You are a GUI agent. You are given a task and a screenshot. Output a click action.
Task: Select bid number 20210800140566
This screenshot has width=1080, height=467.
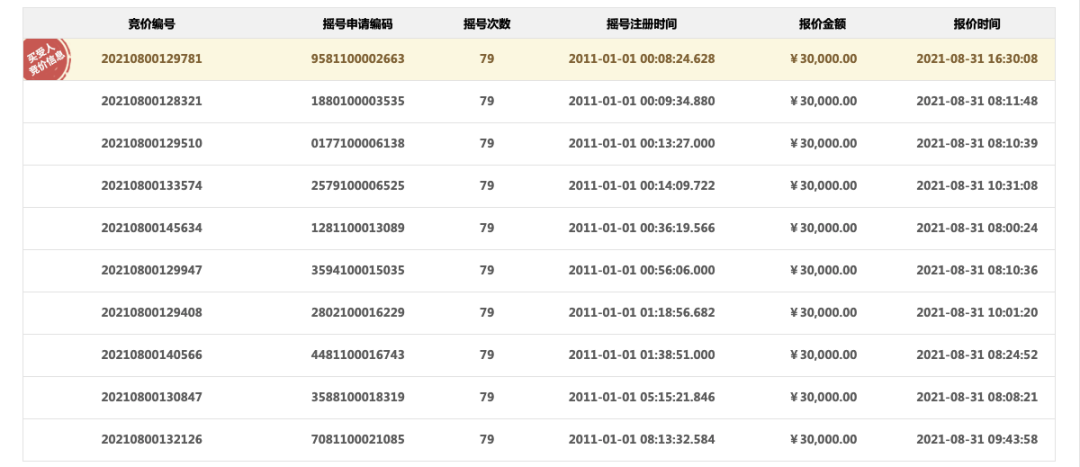tap(152, 355)
